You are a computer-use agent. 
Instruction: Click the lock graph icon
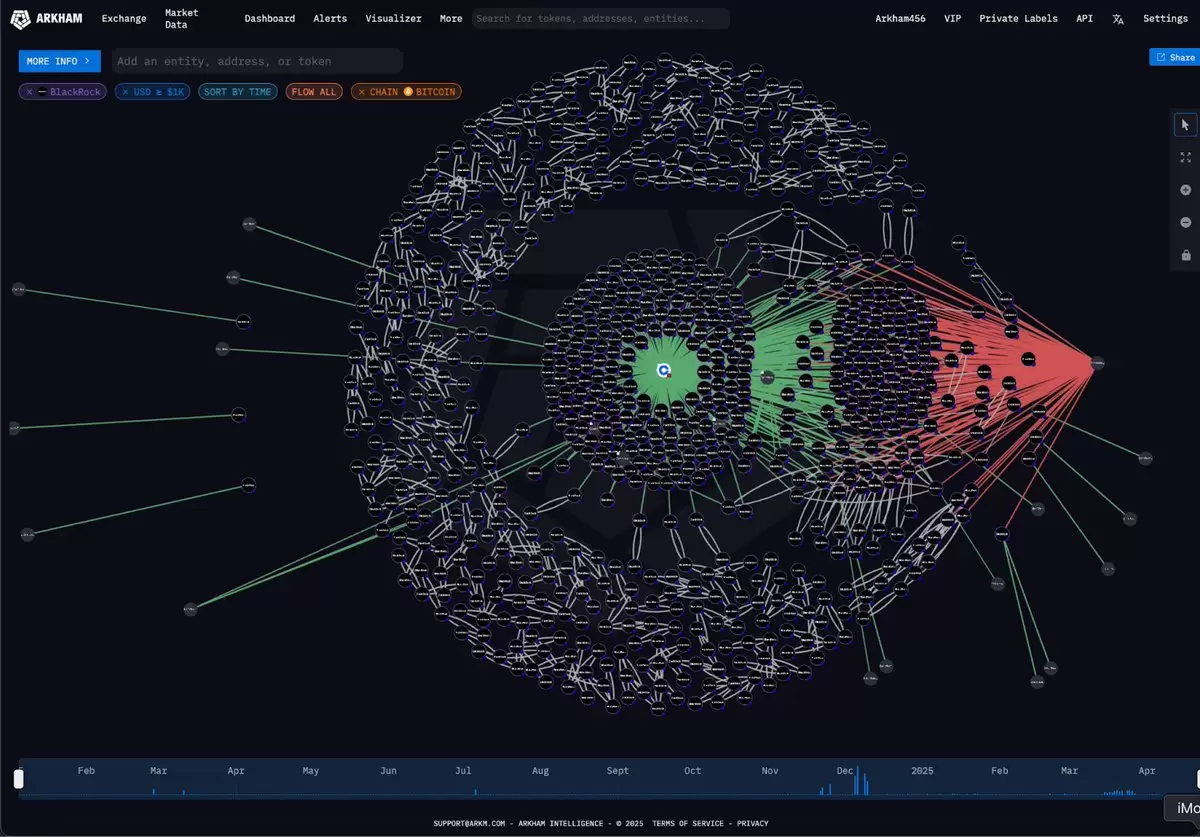pyautogui.click(x=1185, y=255)
